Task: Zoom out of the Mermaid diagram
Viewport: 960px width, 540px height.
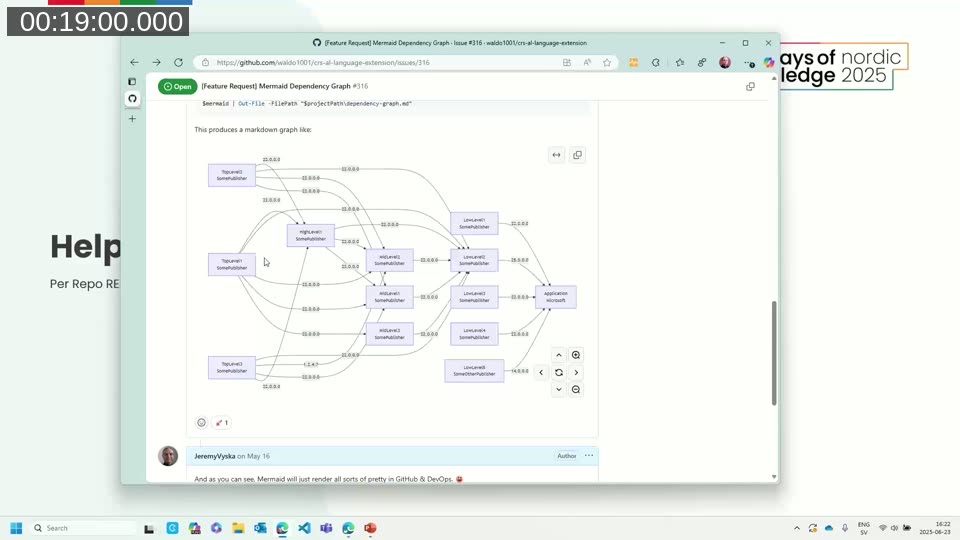Action: pyautogui.click(x=576, y=389)
